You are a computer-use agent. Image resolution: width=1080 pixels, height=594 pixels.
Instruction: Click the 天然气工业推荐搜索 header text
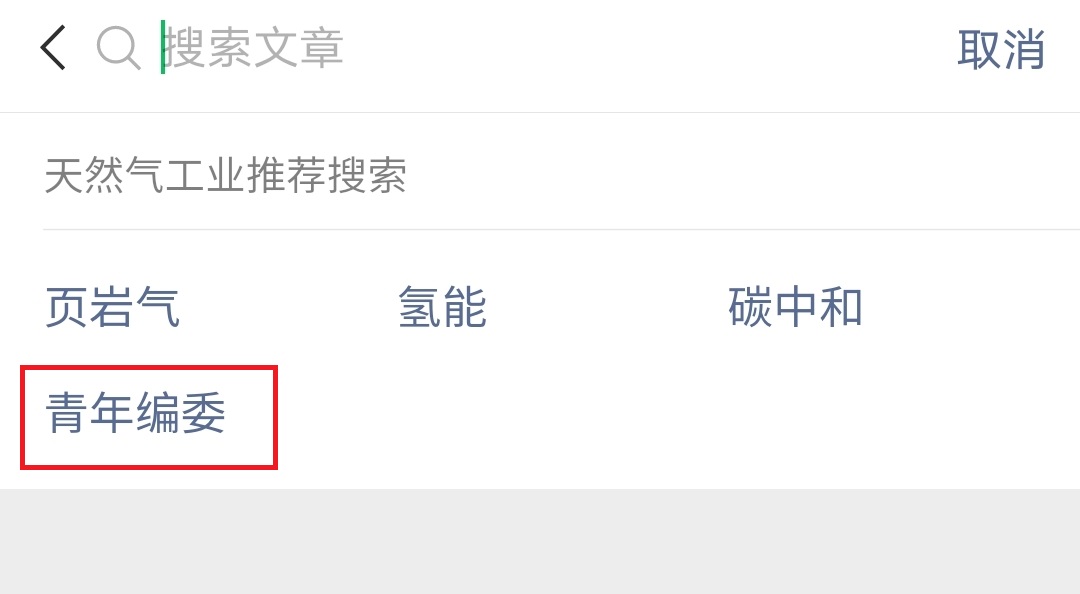225,175
